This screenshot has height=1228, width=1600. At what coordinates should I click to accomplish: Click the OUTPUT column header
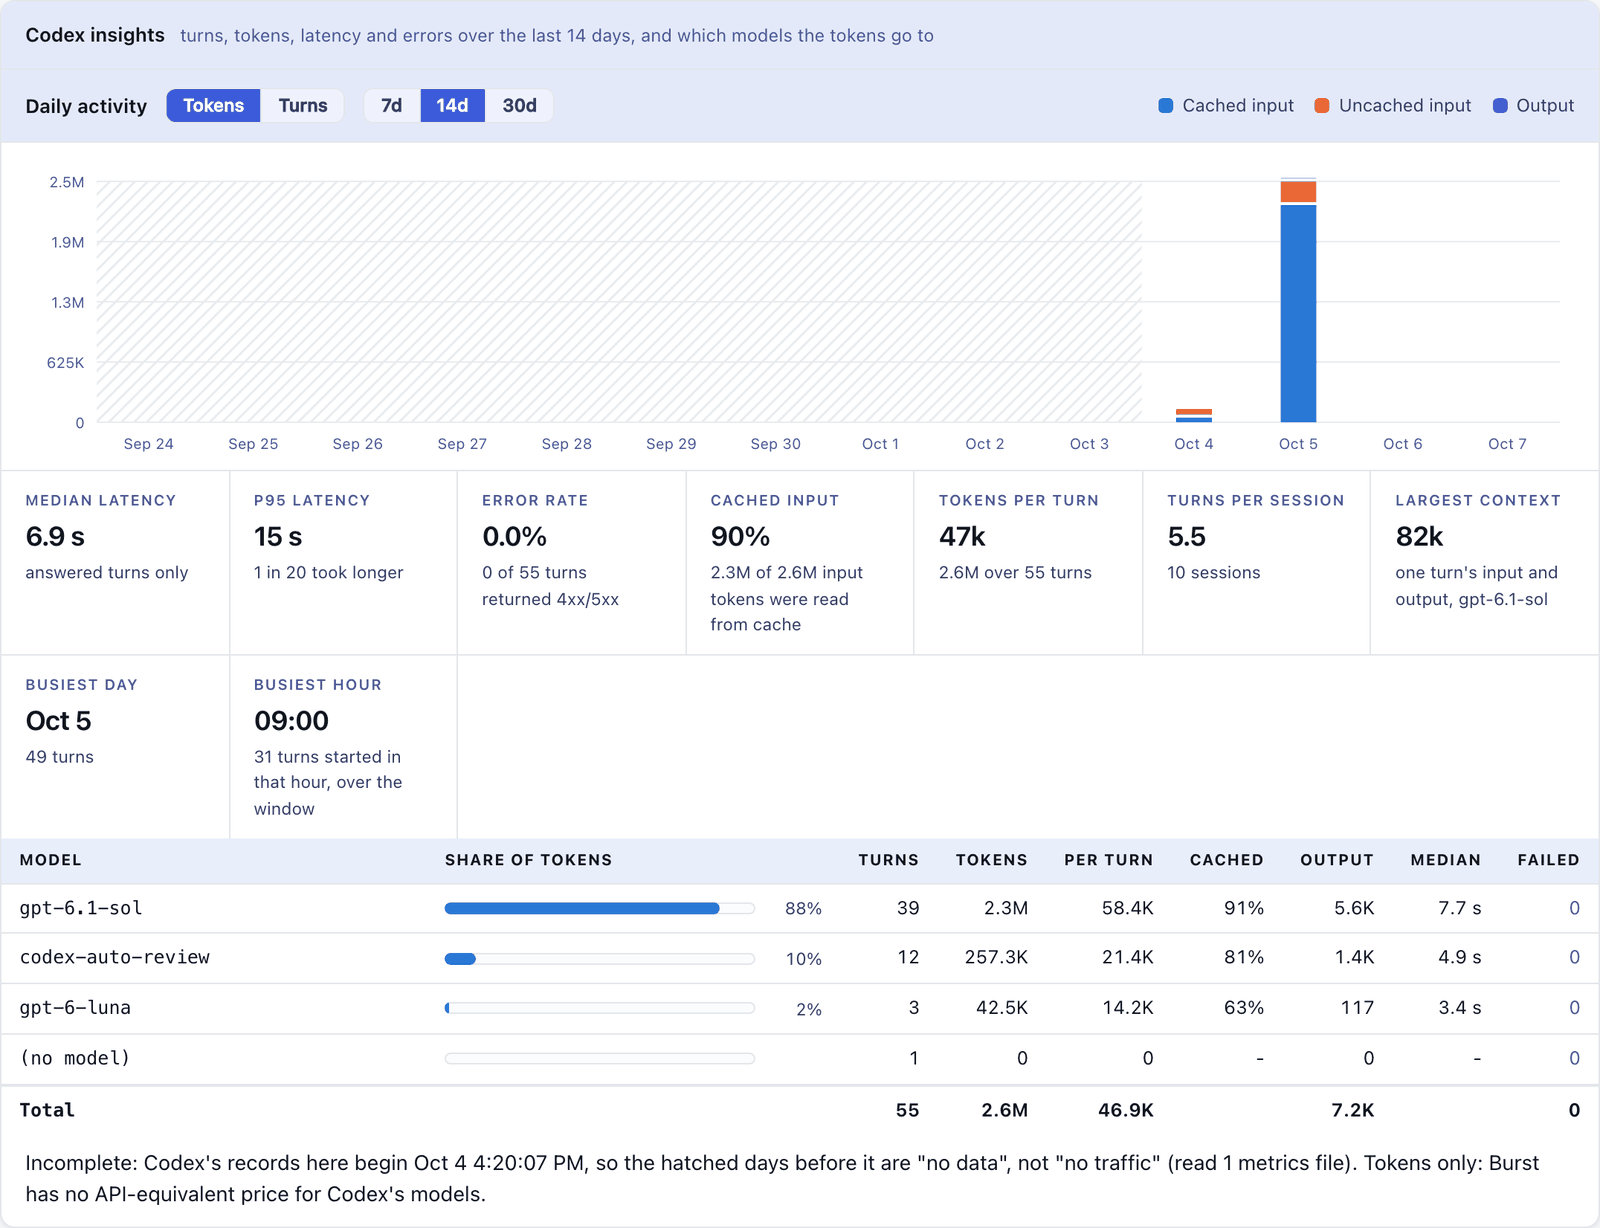coord(1337,860)
